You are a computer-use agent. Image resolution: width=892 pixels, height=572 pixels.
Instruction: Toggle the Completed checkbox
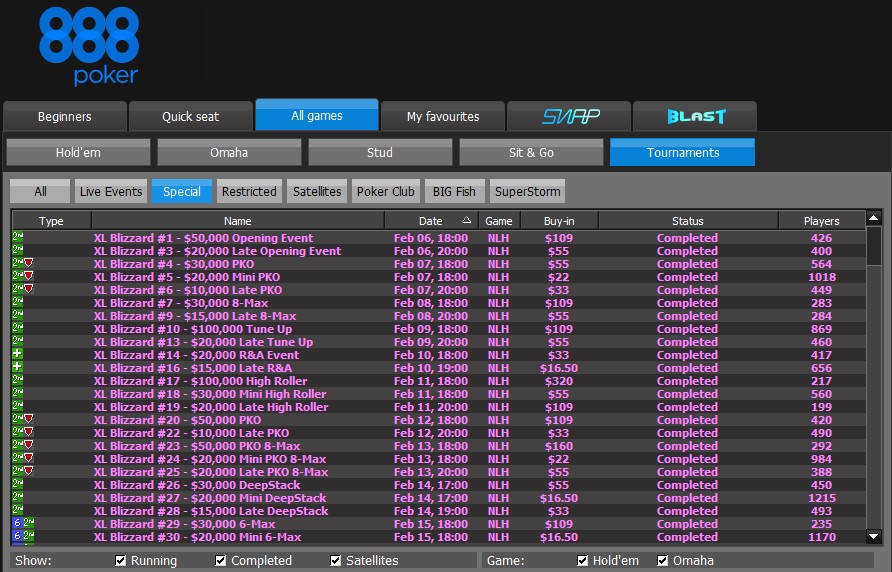[221, 561]
